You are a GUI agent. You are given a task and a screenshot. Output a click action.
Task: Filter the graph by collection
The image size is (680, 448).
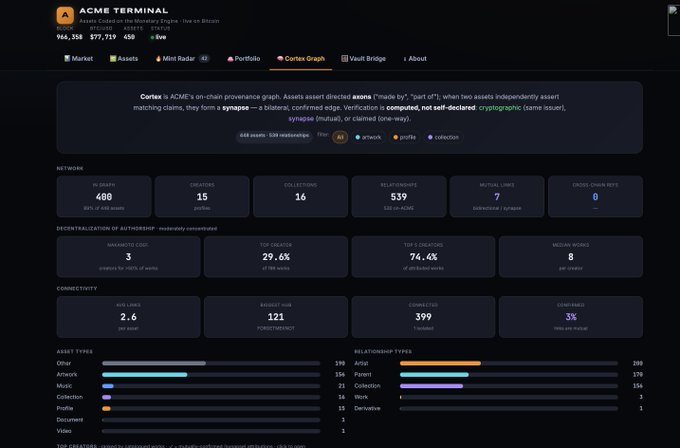(443, 137)
